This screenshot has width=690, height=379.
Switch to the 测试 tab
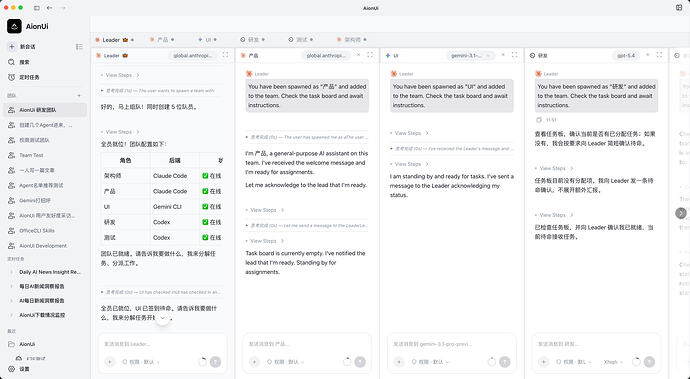coord(301,40)
